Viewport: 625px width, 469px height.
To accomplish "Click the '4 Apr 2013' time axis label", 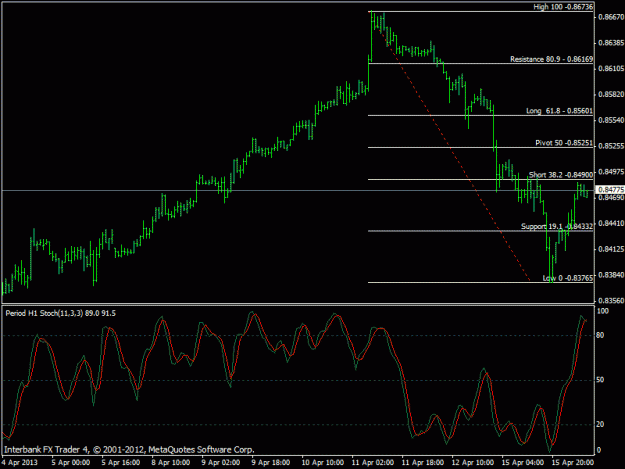I will 20,462.
